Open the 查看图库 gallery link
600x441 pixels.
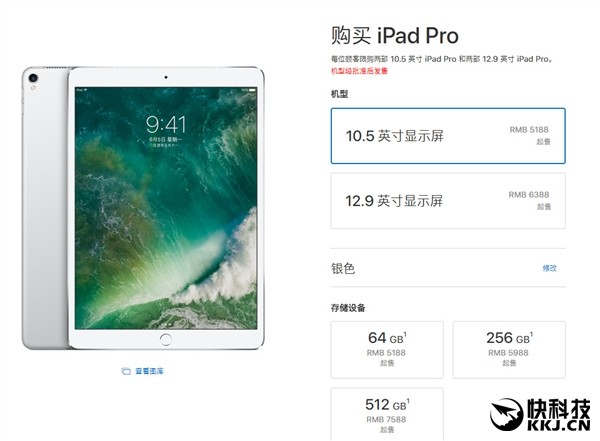click(149, 371)
